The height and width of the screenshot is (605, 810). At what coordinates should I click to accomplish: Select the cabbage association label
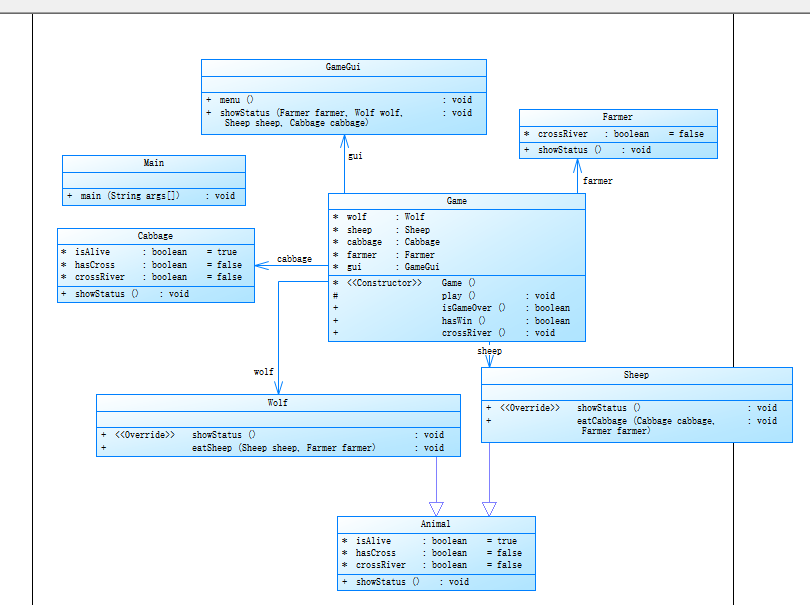[294, 259]
